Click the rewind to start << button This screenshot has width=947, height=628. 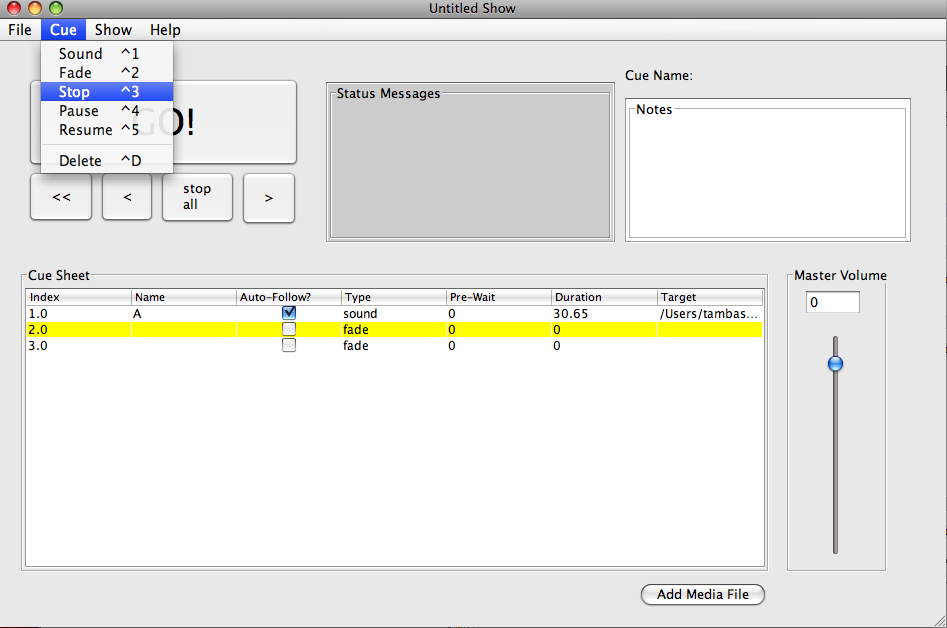click(x=61, y=197)
